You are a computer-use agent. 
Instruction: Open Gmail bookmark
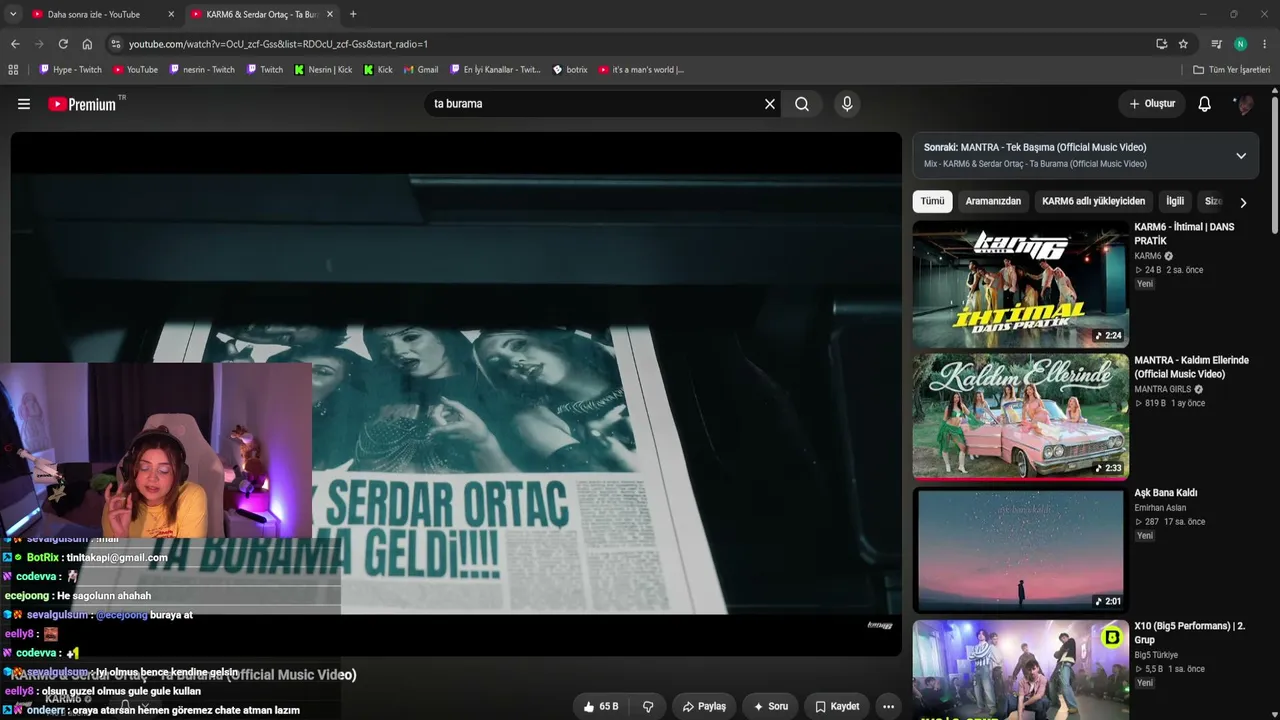[420, 70]
